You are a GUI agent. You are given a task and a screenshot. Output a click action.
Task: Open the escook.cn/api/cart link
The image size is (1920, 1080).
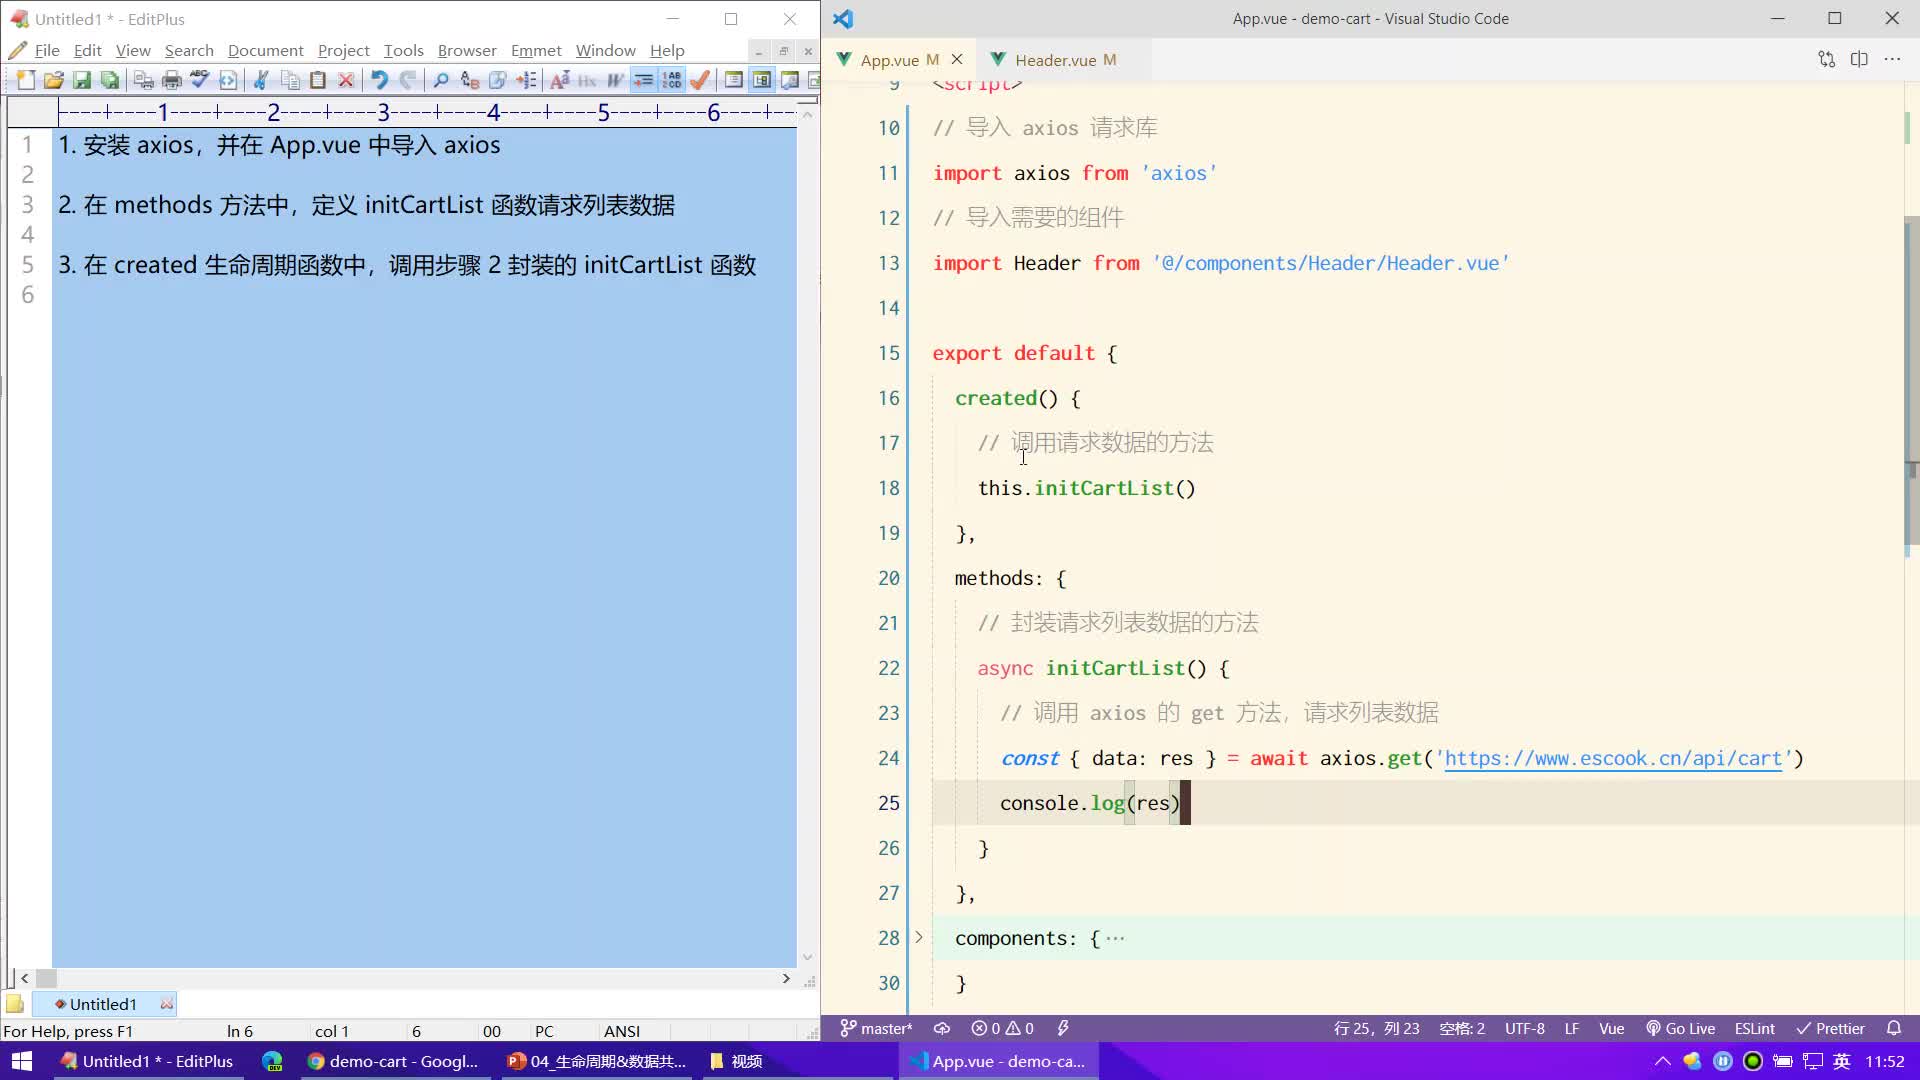pos(1613,758)
